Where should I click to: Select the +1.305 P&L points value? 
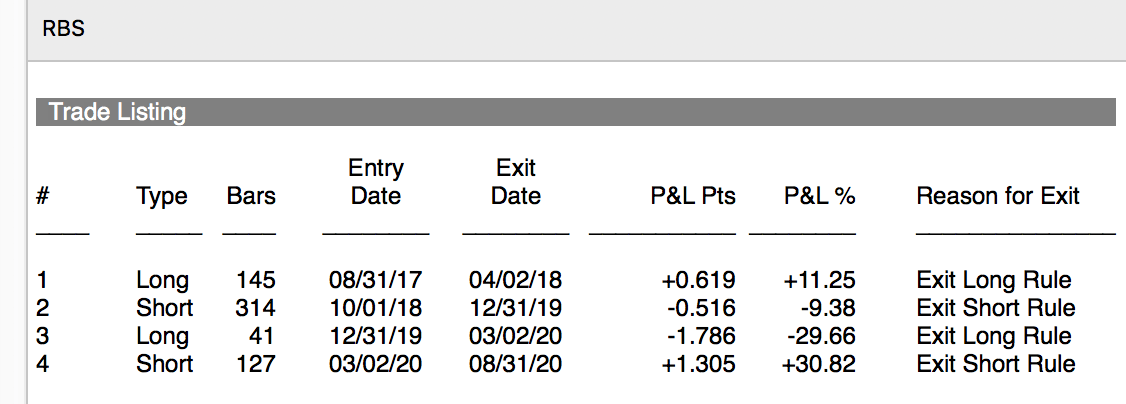pyautogui.click(x=698, y=364)
